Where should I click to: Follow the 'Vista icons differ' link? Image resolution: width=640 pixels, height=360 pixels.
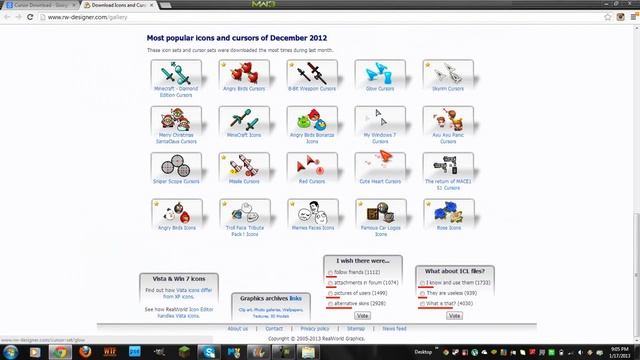pos(194,290)
